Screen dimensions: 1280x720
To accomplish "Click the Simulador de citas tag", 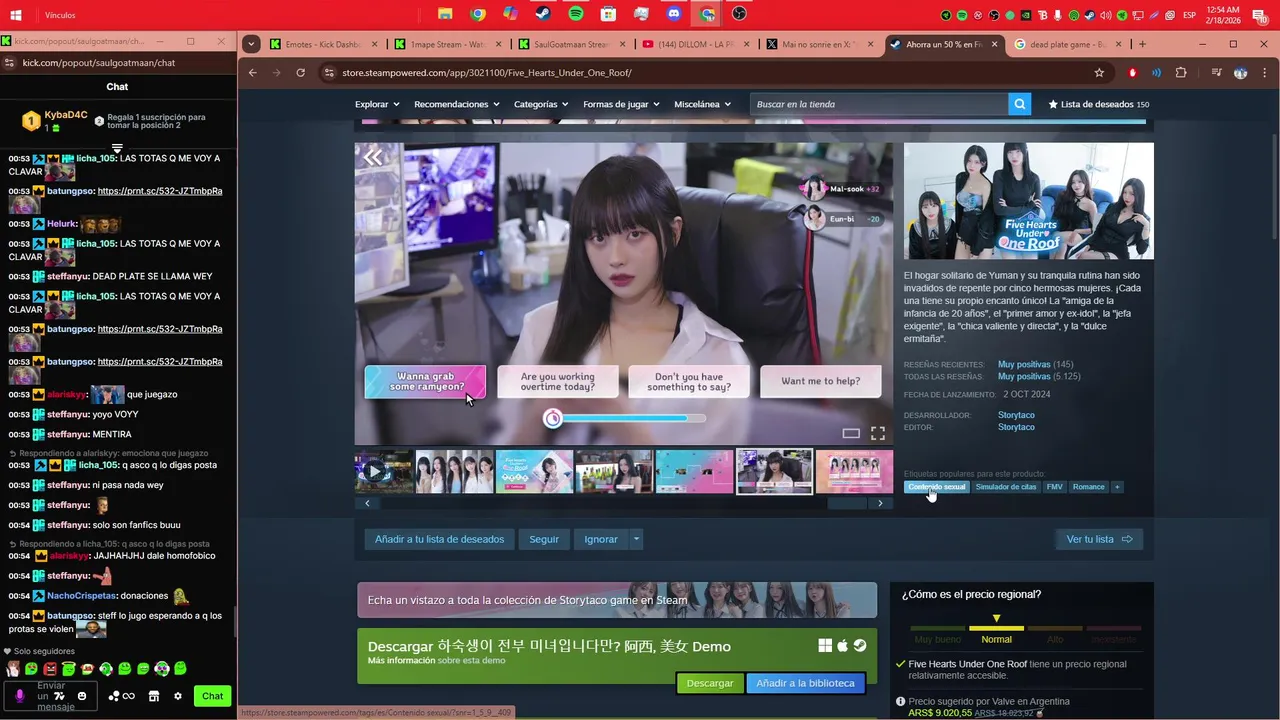I will pyautogui.click(x=1006, y=487).
